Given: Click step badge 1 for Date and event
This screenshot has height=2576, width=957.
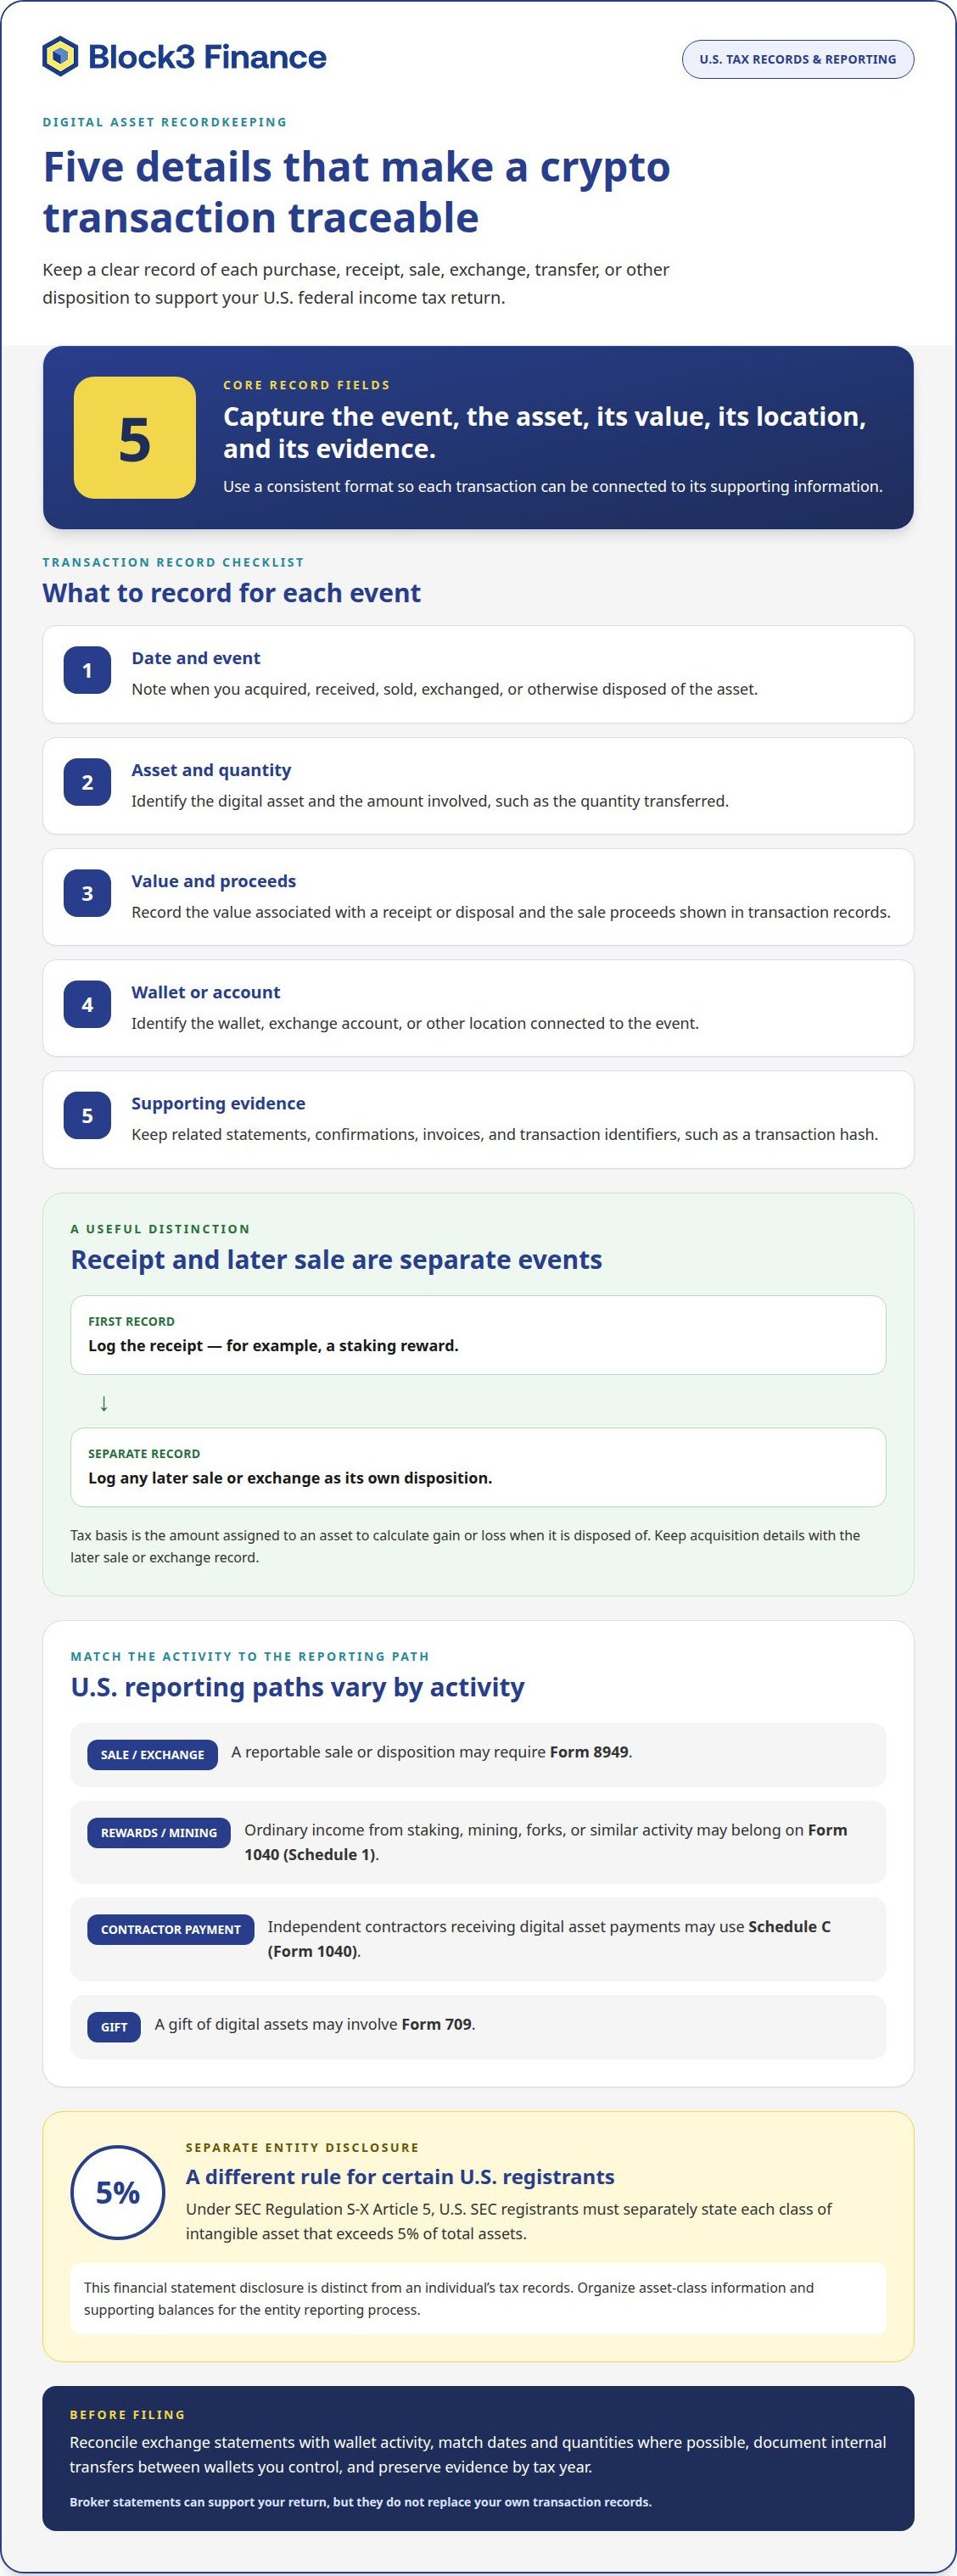Looking at the screenshot, I should point(87,670).
